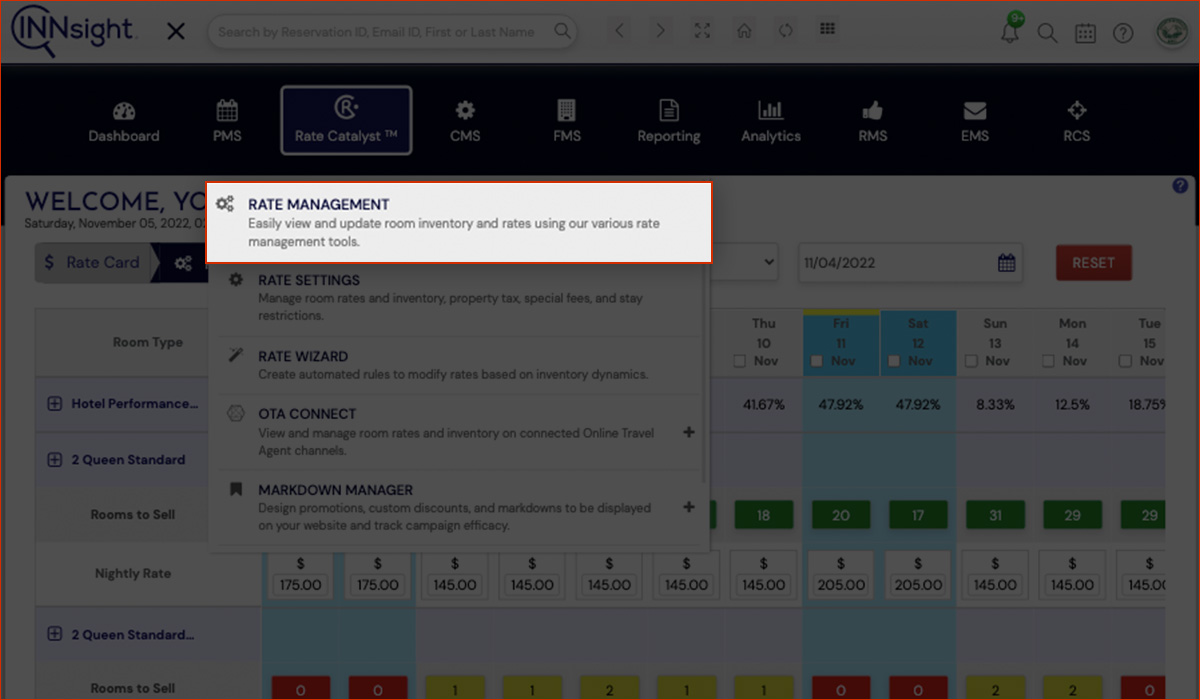This screenshot has height=700, width=1200.
Task: Tick the Thu 10 Nov checkbox
Action: [x=740, y=361]
